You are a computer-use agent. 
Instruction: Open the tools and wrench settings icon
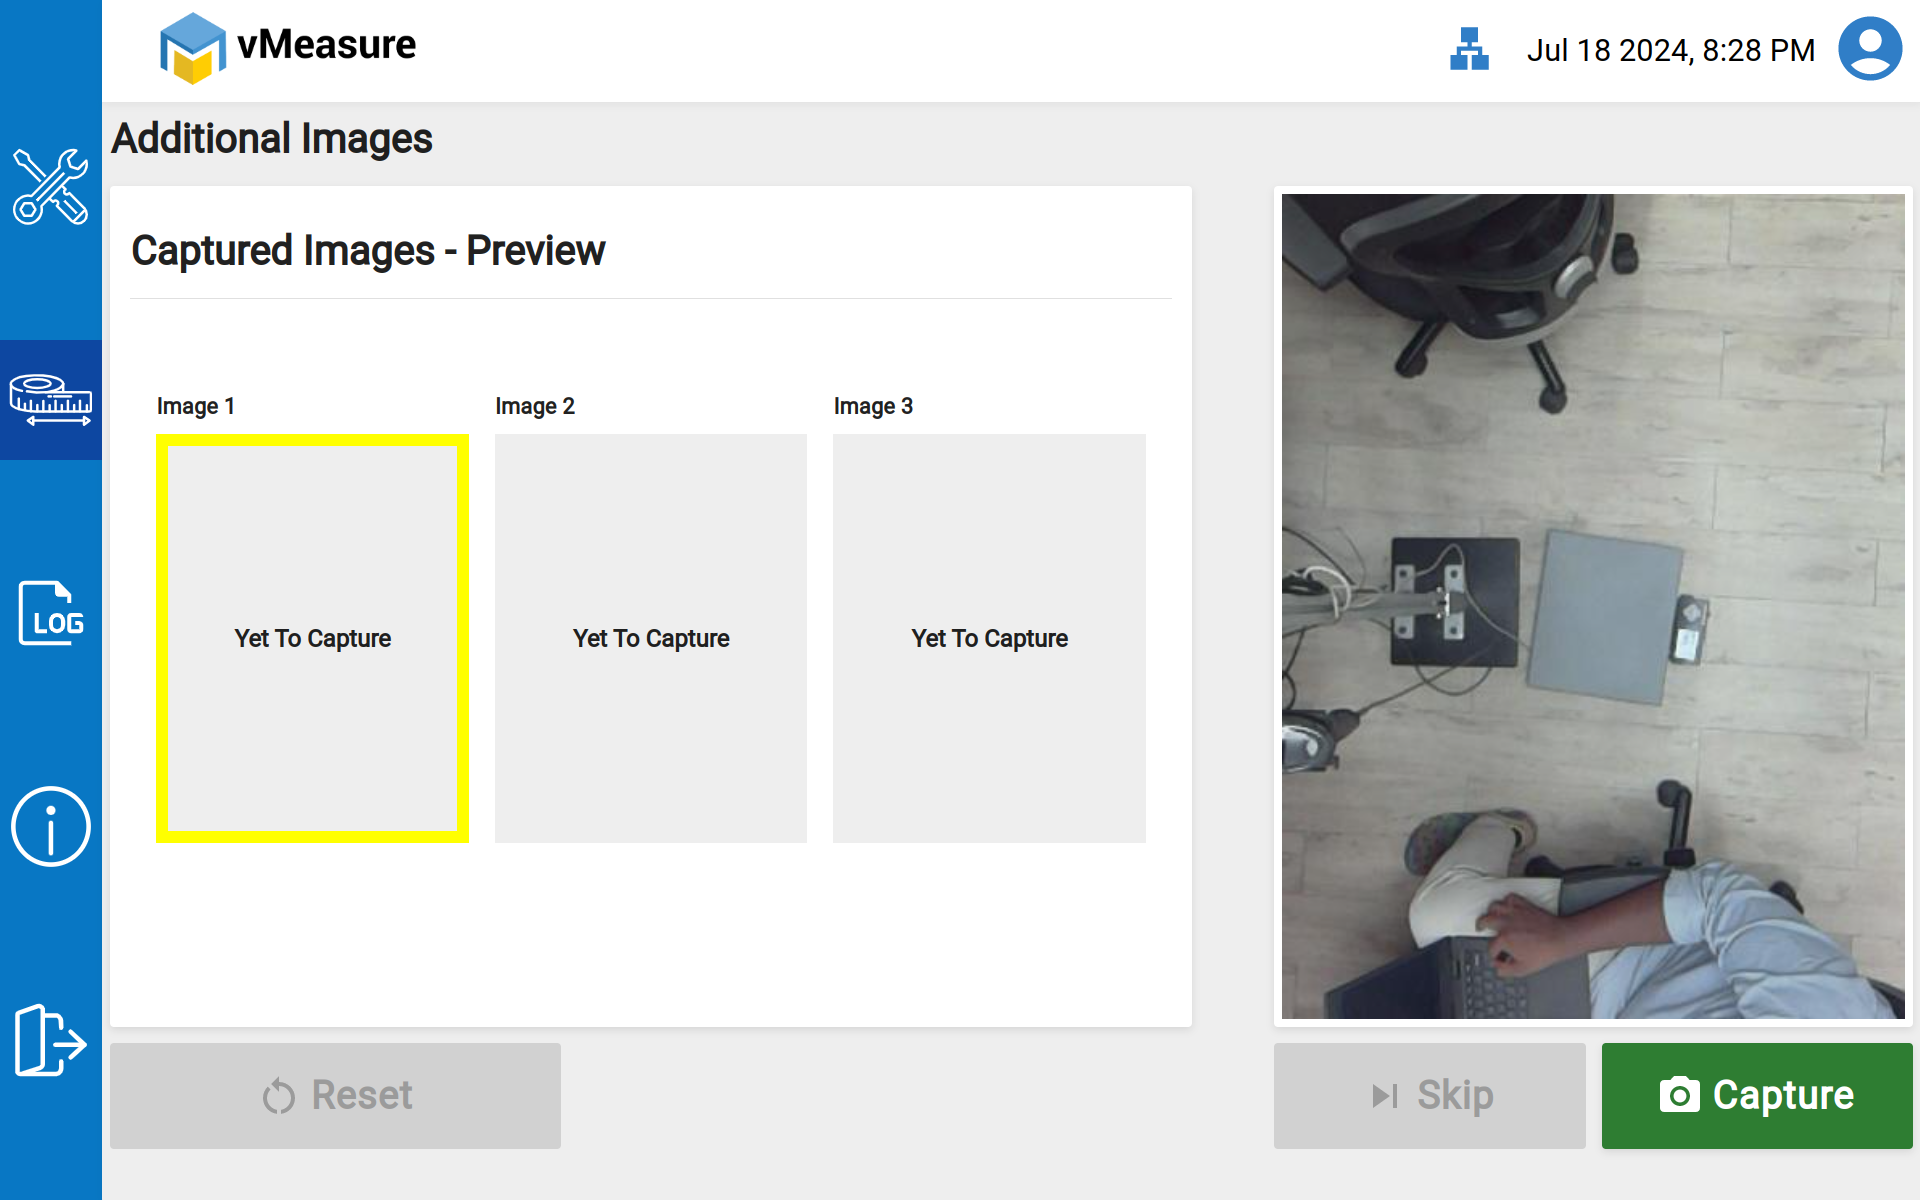tap(50, 187)
